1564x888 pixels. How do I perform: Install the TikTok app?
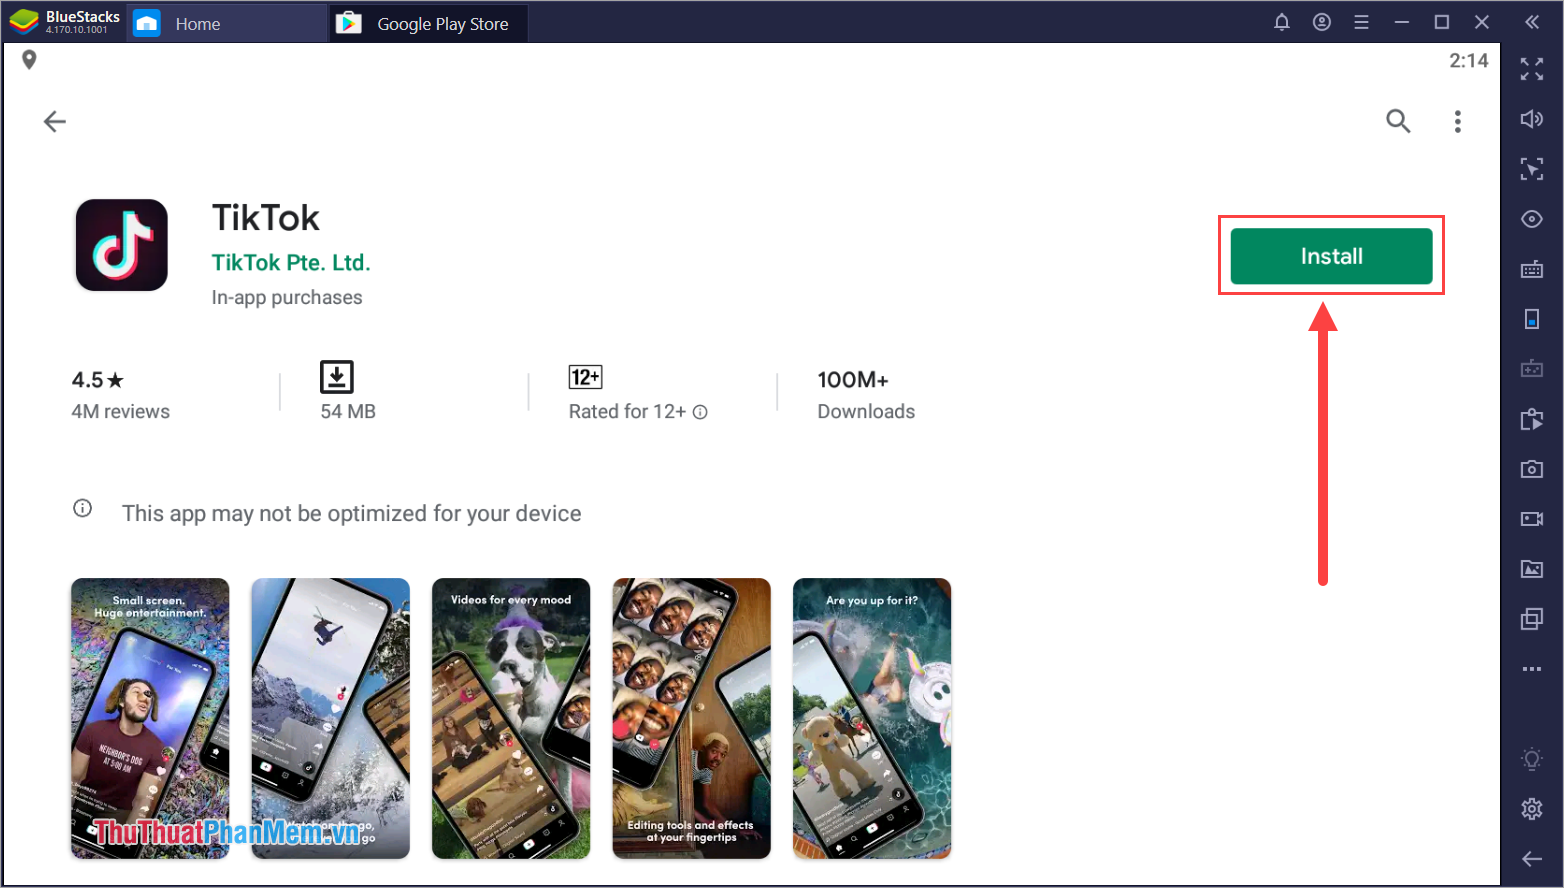(x=1331, y=256)
